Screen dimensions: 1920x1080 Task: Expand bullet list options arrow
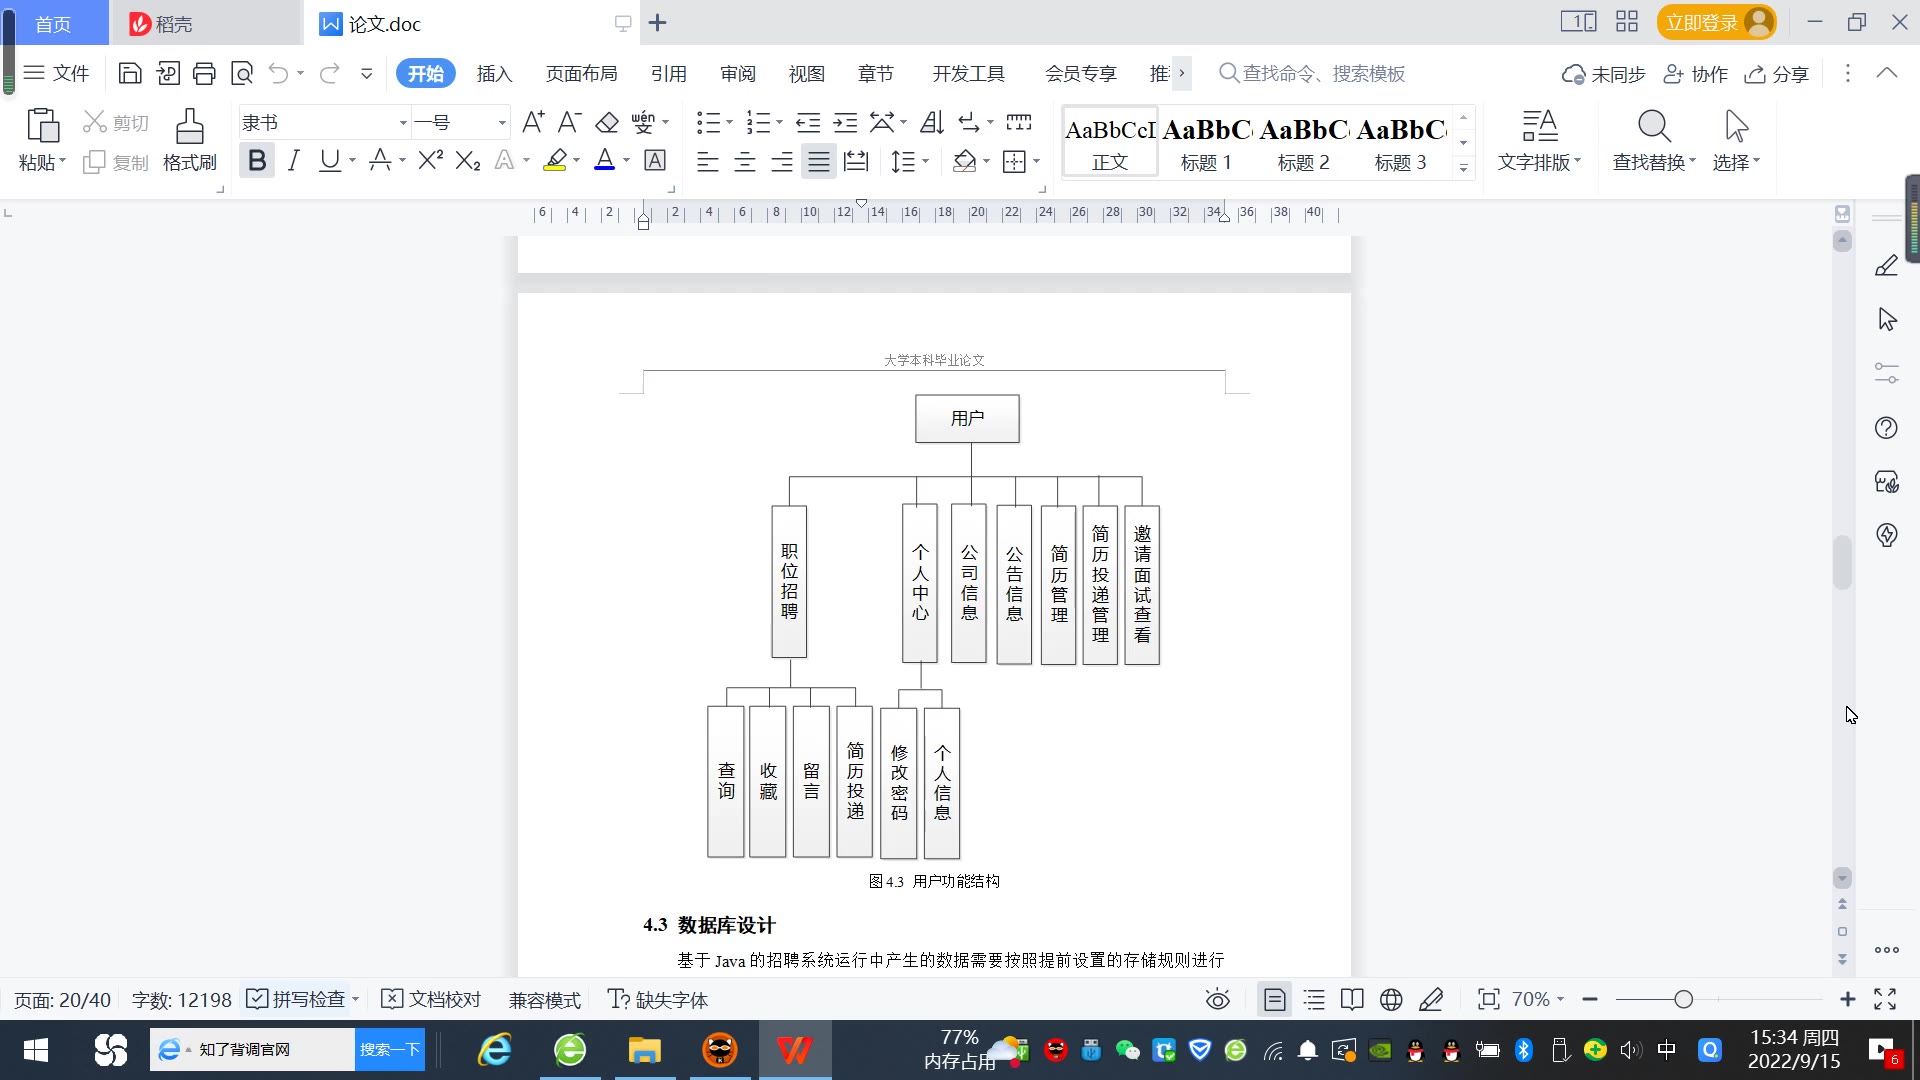729,122
